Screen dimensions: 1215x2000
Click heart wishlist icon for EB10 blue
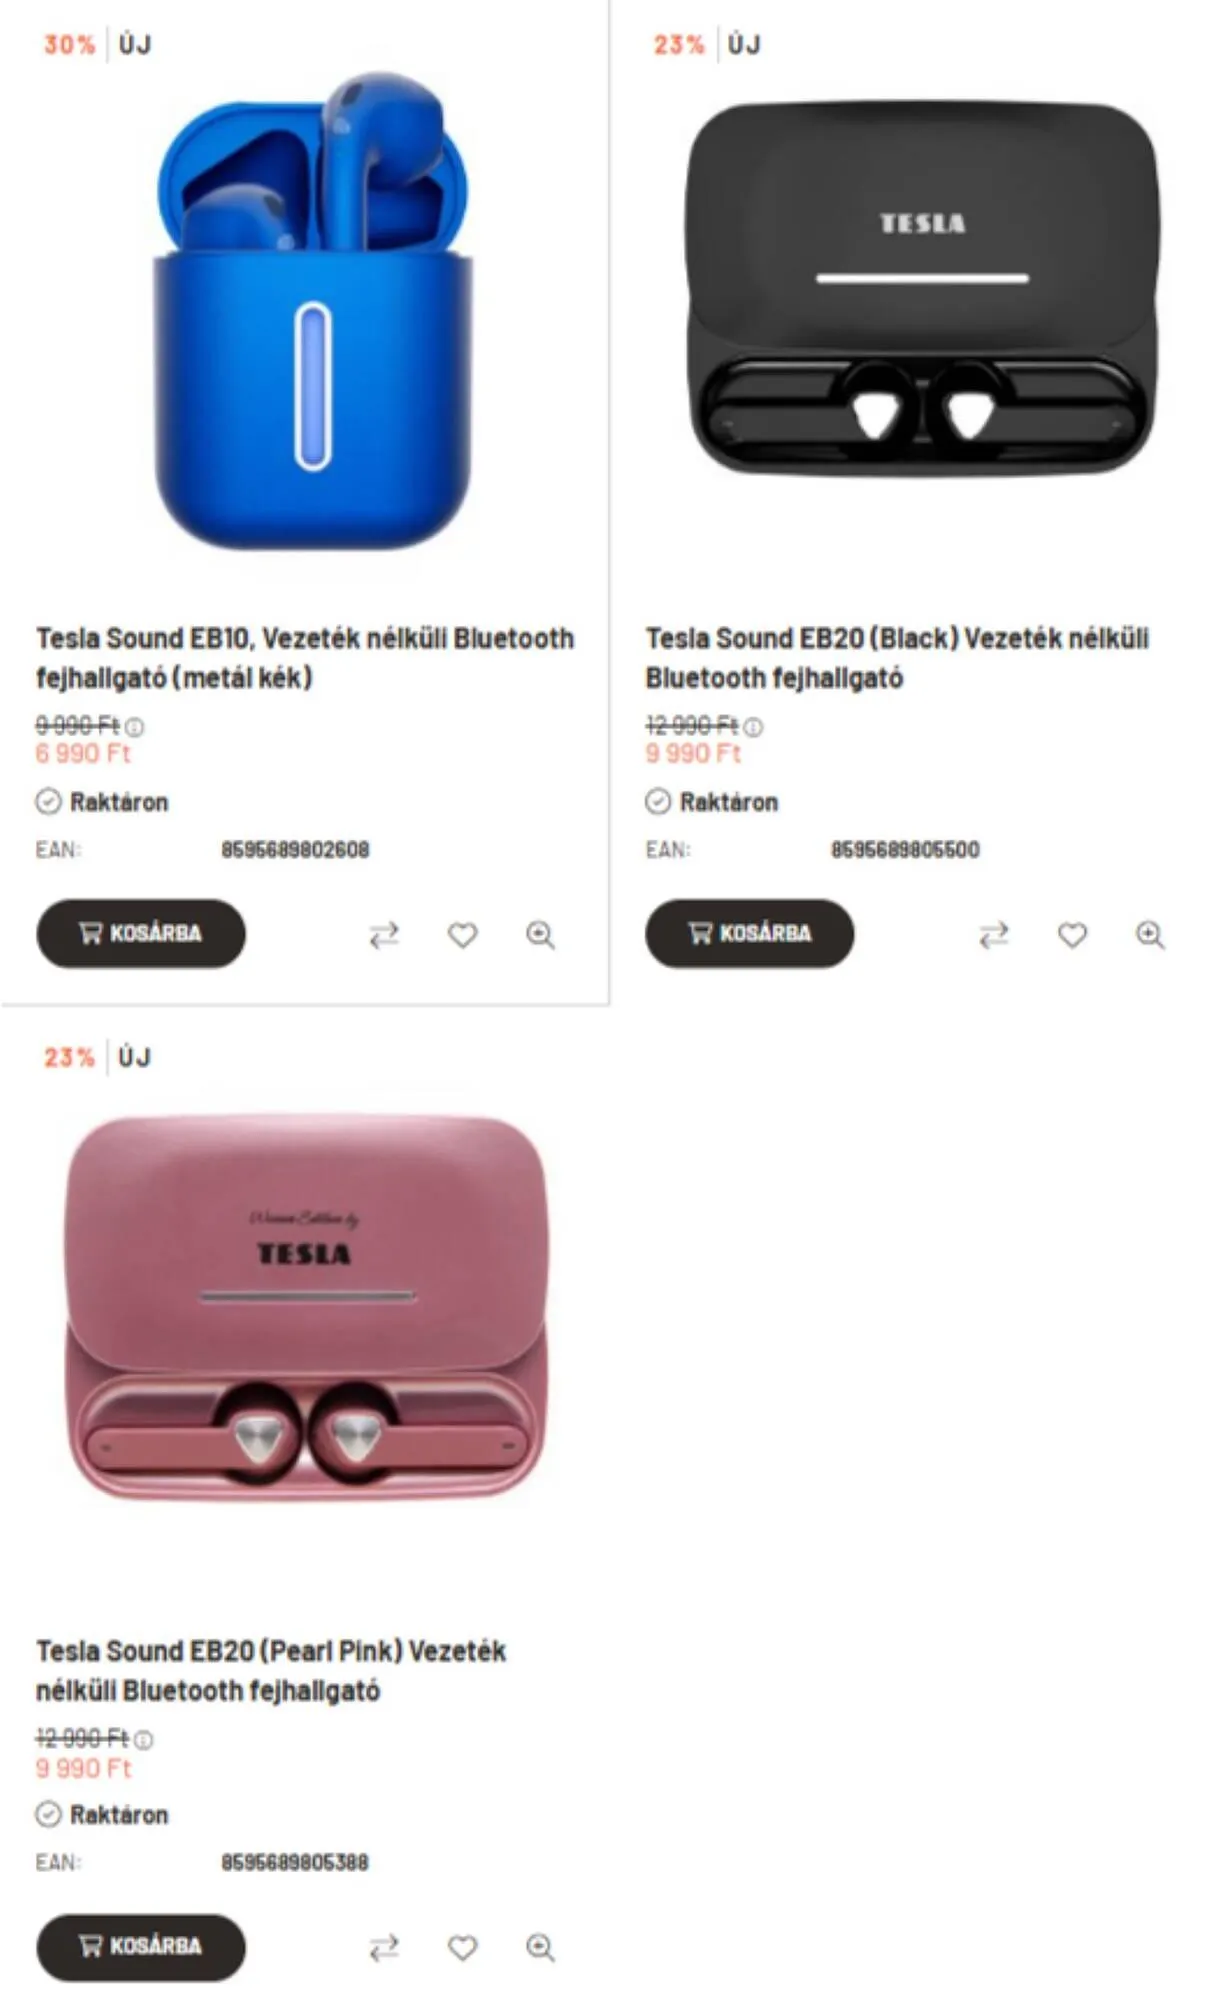(462, 935)
